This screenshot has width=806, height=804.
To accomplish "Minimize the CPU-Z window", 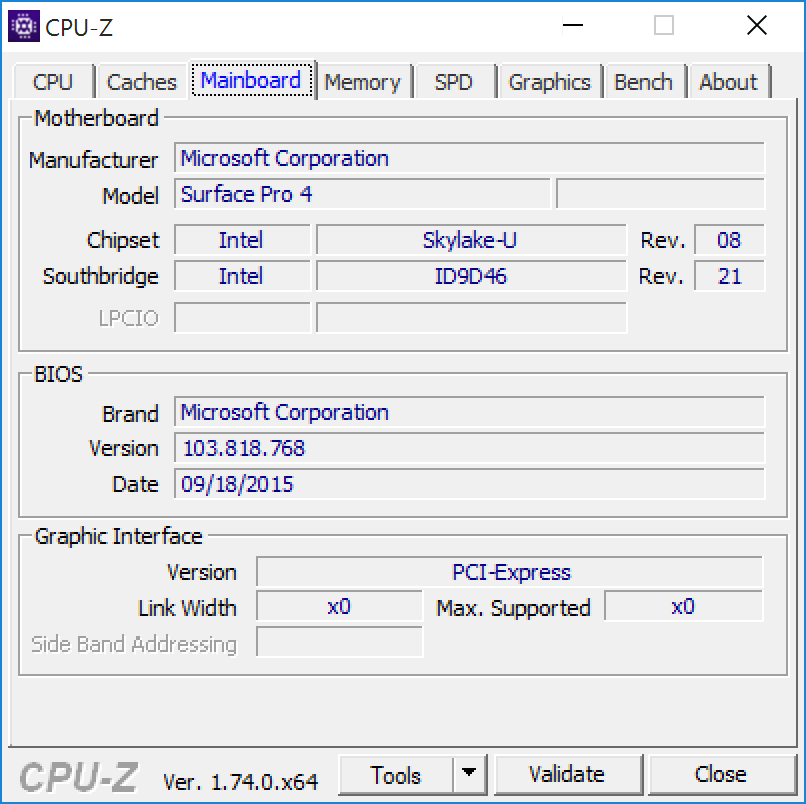I will tap(572, 26).
